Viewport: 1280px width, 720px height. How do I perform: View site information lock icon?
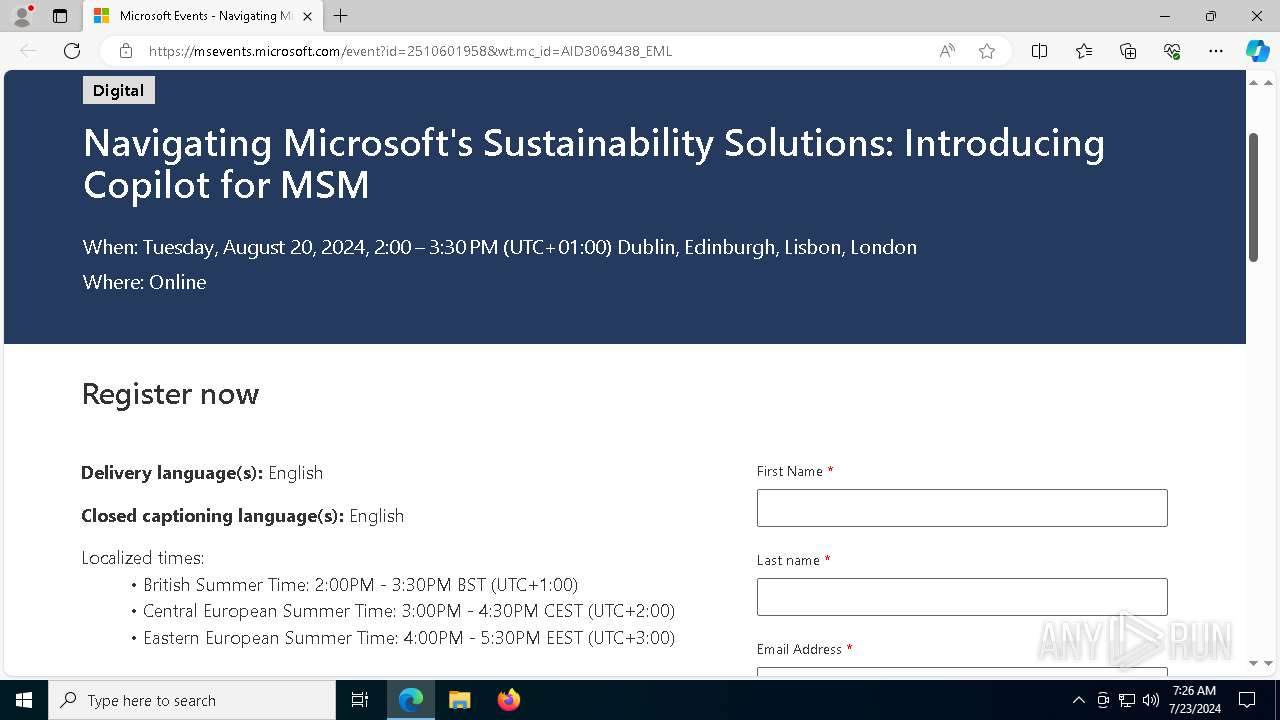126,51
